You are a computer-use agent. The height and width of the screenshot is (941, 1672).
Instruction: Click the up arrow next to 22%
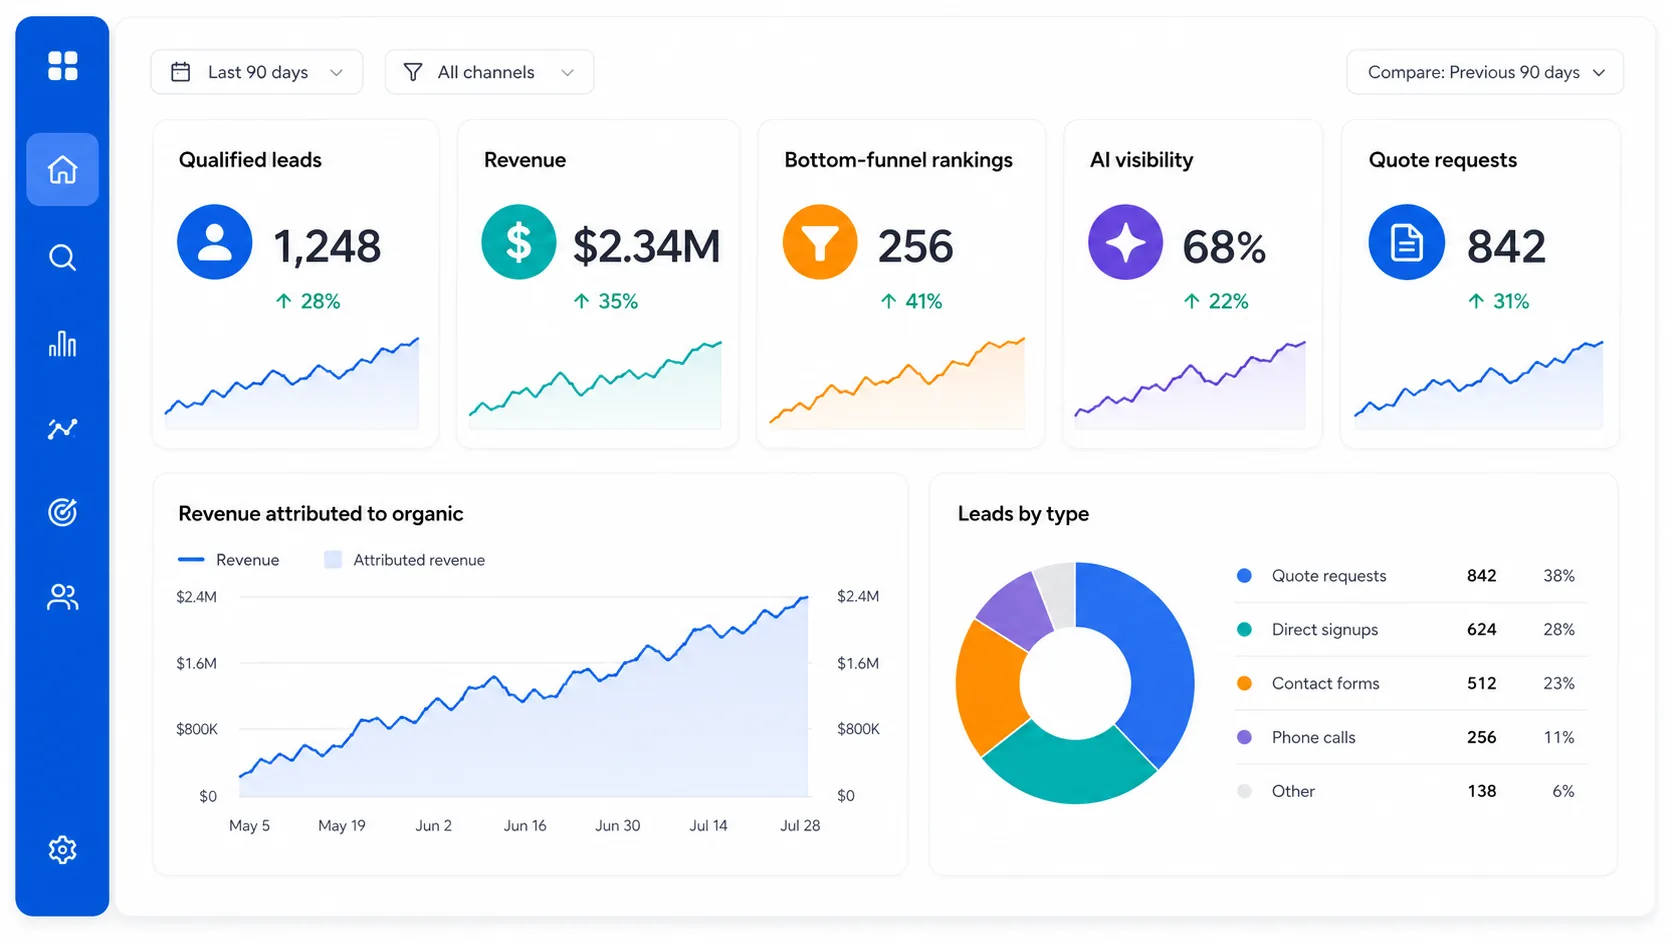(x=1191, y=301)
